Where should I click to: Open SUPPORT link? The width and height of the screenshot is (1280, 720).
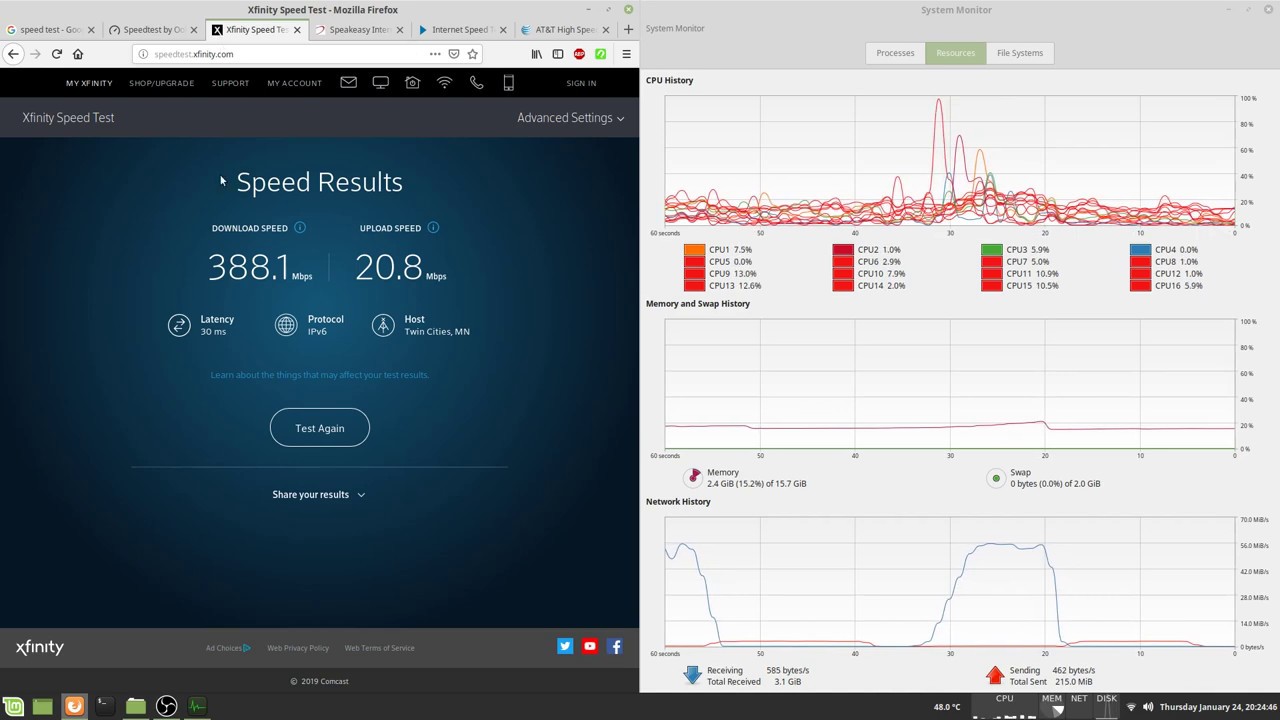click(230, 83)
